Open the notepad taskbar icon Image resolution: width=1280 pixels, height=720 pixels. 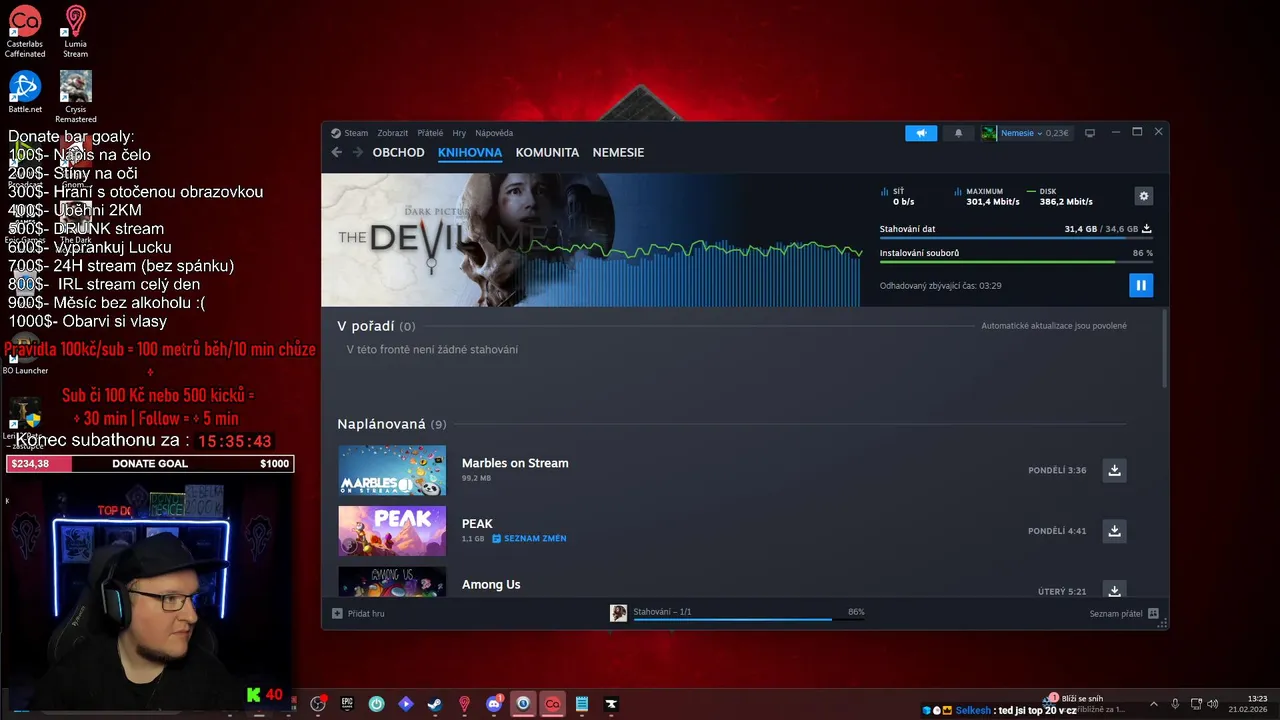click(582, 704)
